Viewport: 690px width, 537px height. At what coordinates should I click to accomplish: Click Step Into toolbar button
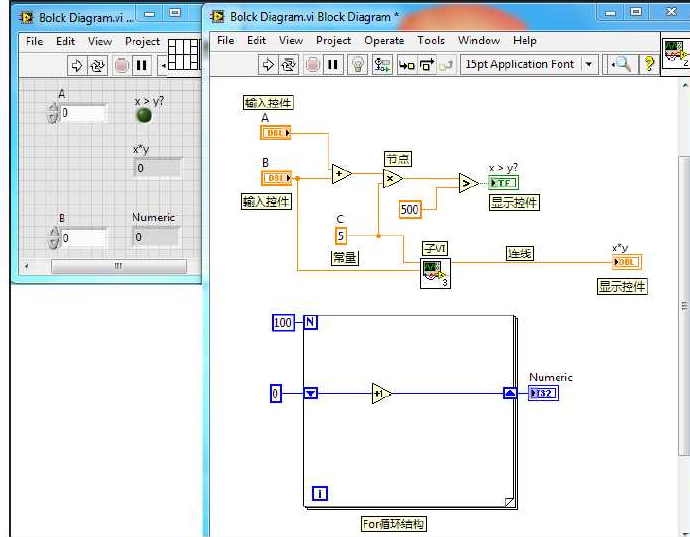406,65
